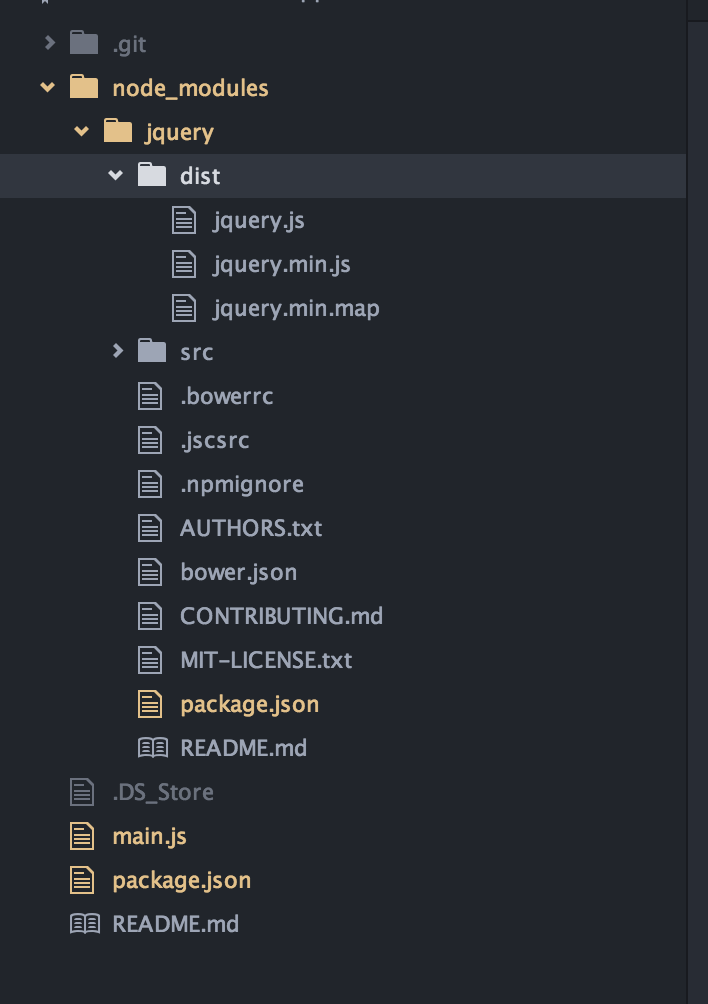This screenshot has height=1004, width=708.
Task: Click the main.js file icon
Action: 82,836
